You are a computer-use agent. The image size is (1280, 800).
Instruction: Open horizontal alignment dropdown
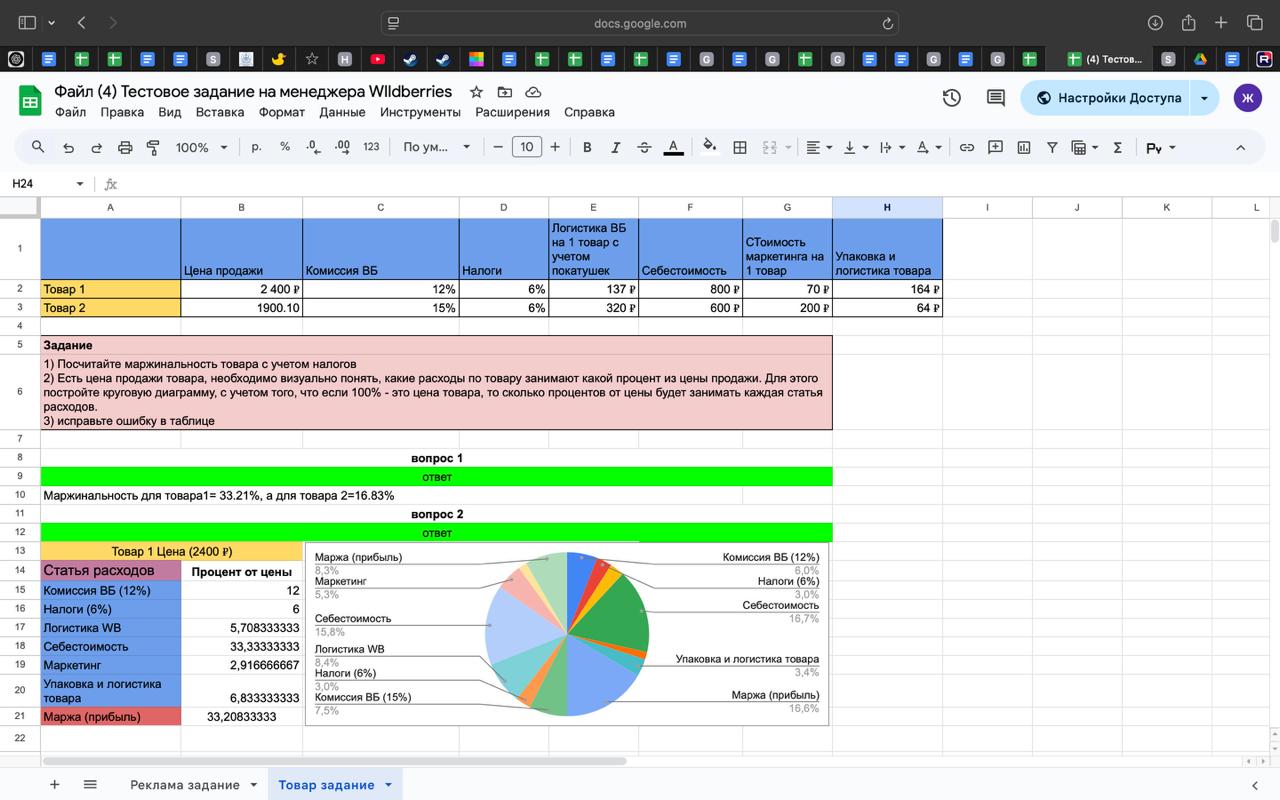819,147
